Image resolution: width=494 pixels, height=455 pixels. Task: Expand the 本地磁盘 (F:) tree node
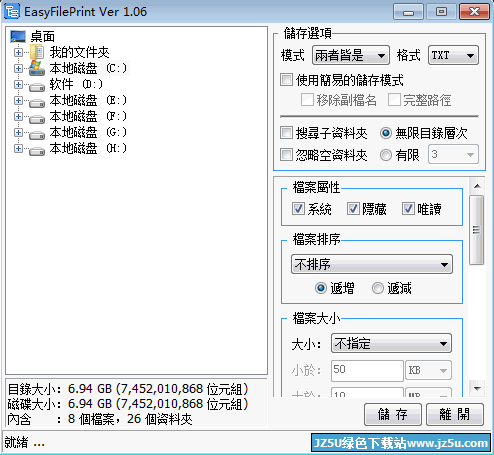coord(18,116)
